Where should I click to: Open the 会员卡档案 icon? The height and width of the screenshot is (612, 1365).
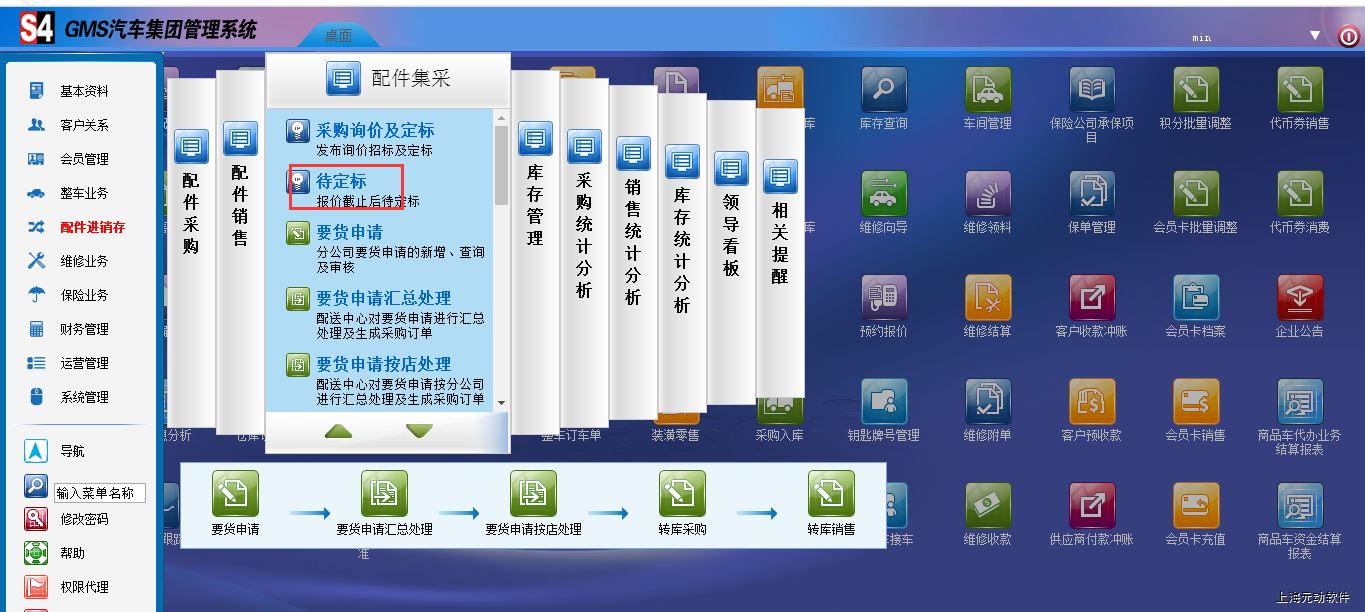(1195, 299)
